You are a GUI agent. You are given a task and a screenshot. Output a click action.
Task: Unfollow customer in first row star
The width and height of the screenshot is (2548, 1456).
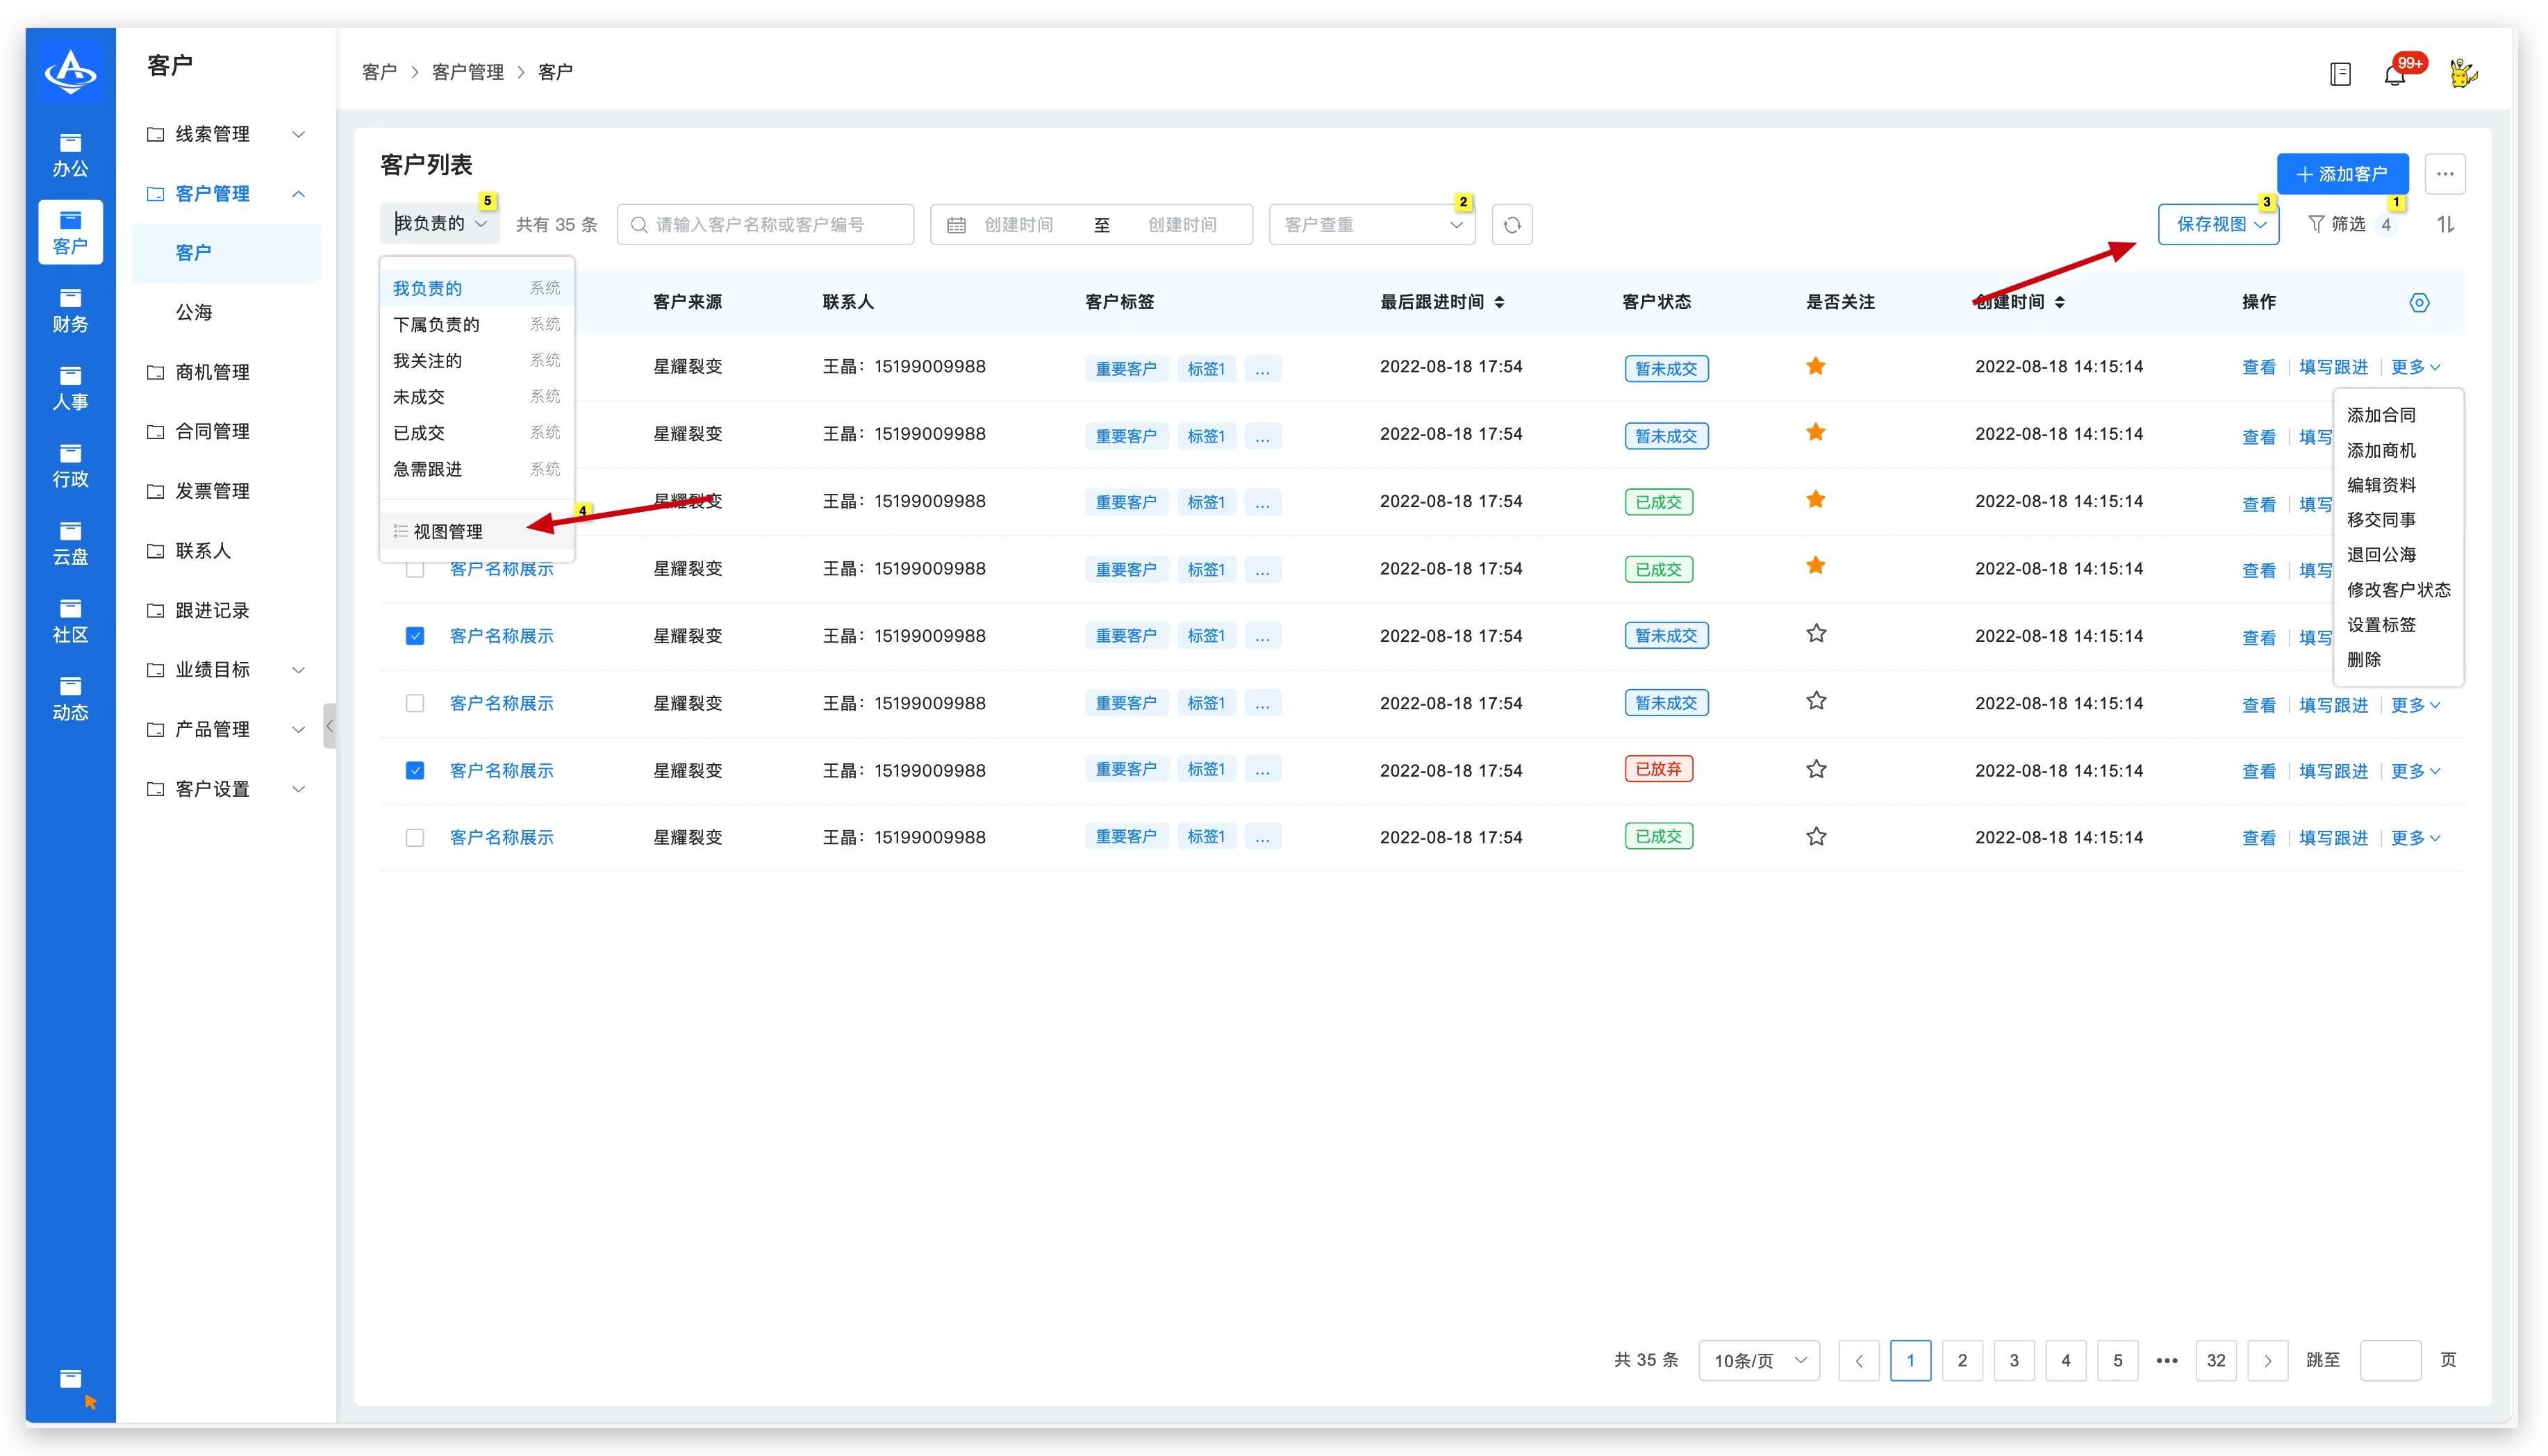(x=1816, y=366)
